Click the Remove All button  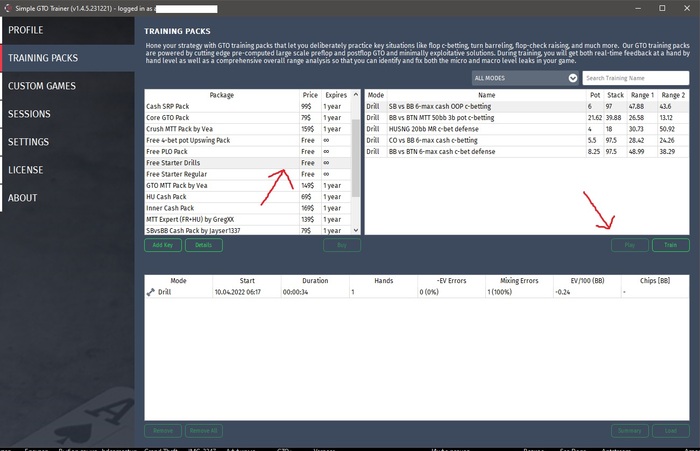204,431
